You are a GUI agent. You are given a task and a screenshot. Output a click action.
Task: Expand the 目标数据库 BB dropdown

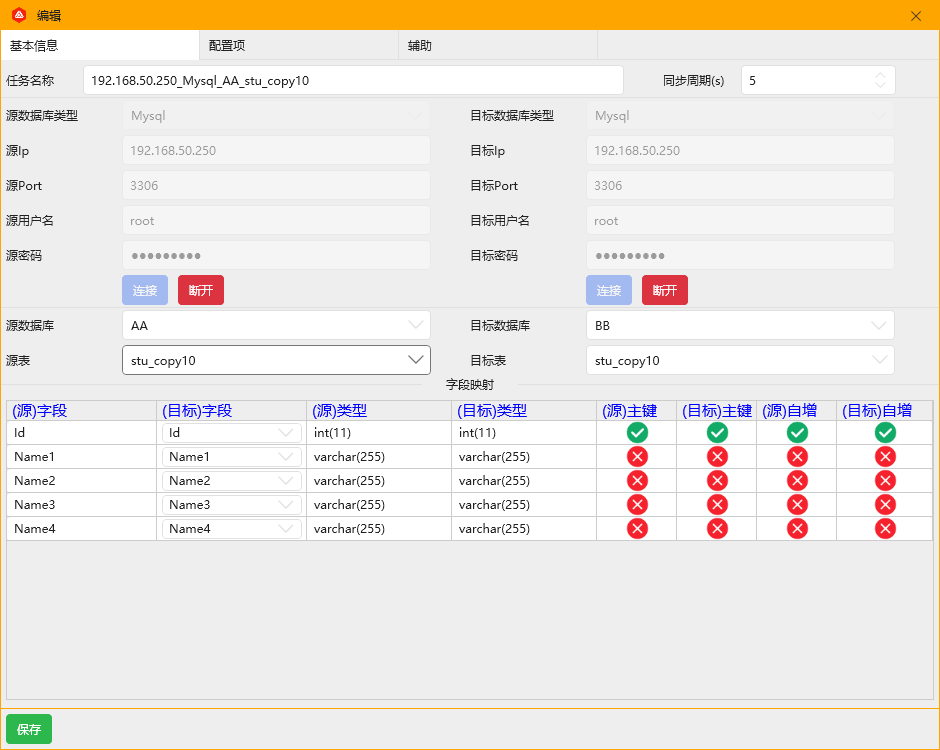740,326
